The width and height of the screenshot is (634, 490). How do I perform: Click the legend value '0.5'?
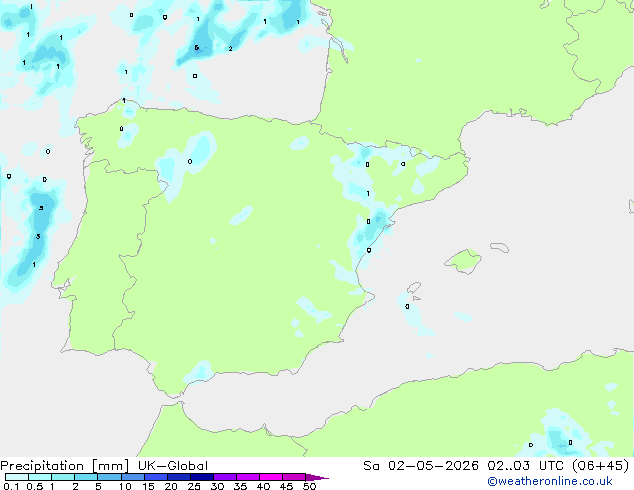click(x=35, y=486)
